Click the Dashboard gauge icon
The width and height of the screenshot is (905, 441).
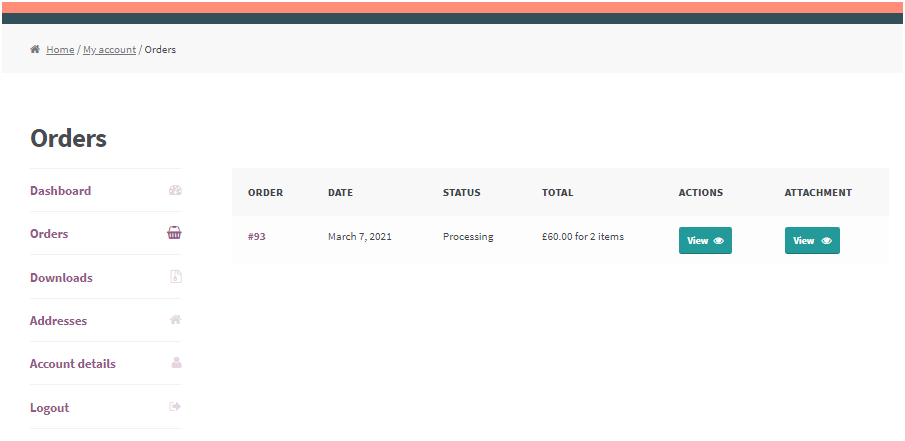click(175, 190)
